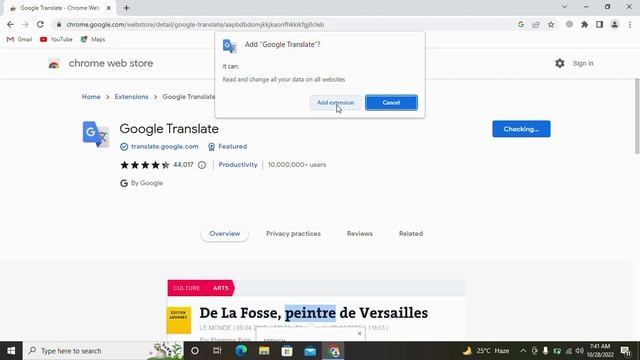Open volume control in tray

tap(580, 351)
